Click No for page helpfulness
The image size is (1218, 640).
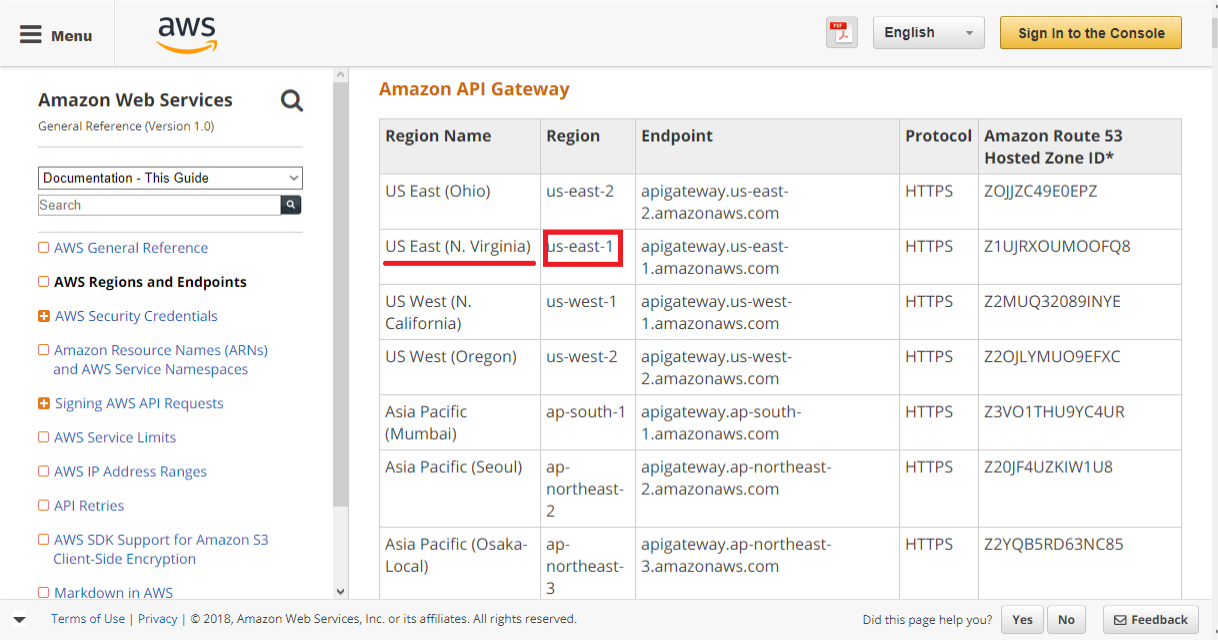[1066, 620]
